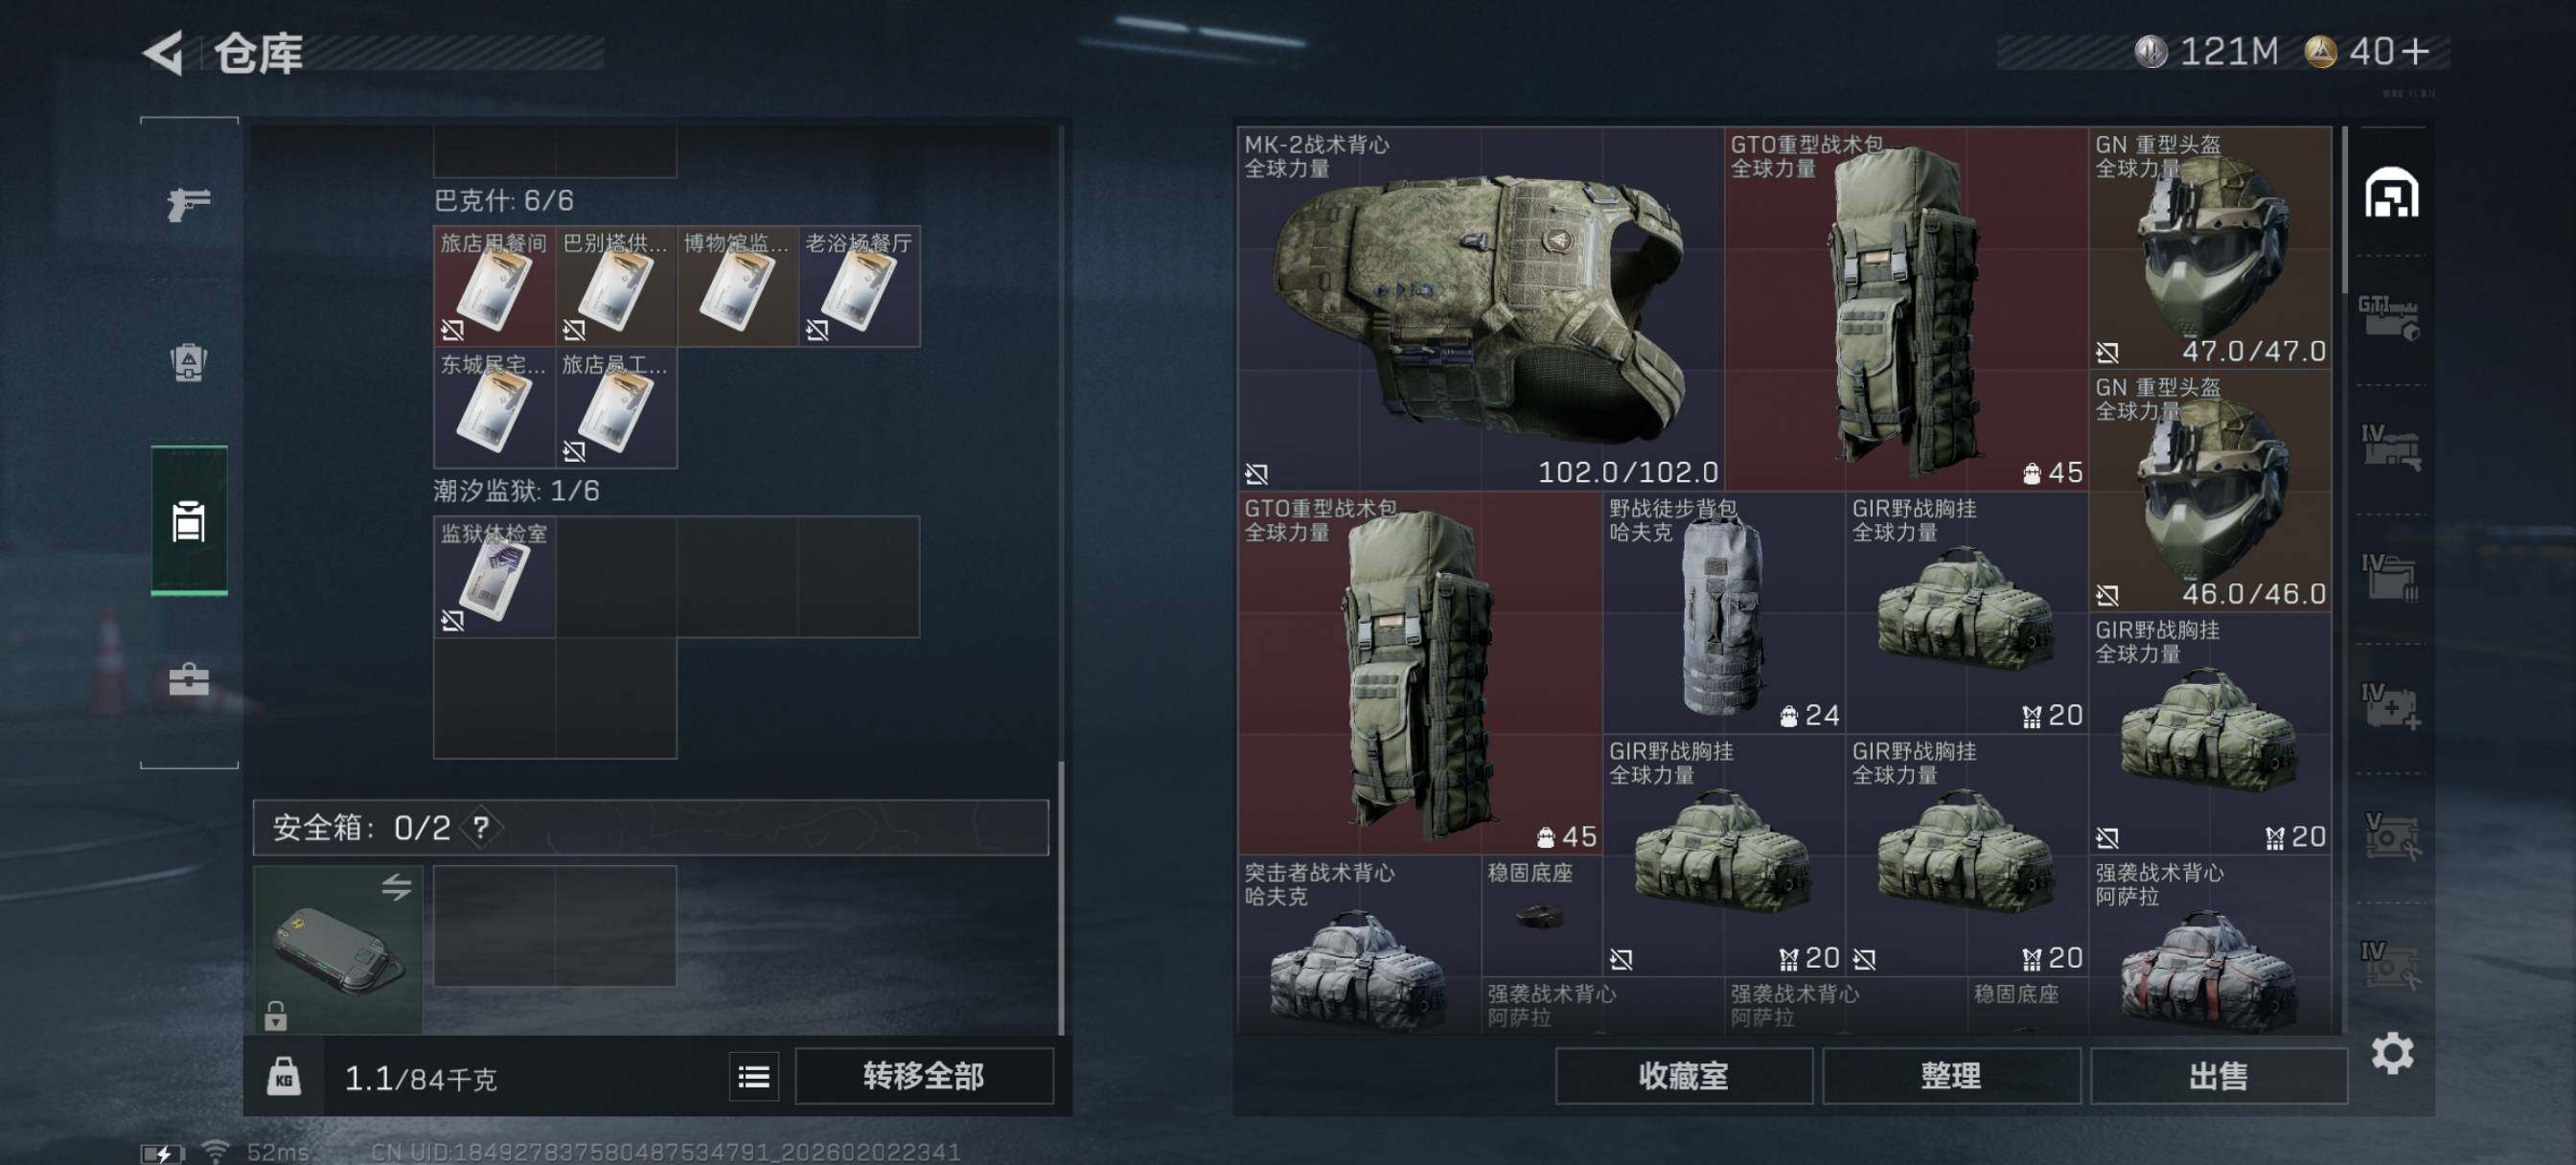Open stash settings gear icon
Screen dimensions: 2576x1165
click(2392, 1053)
